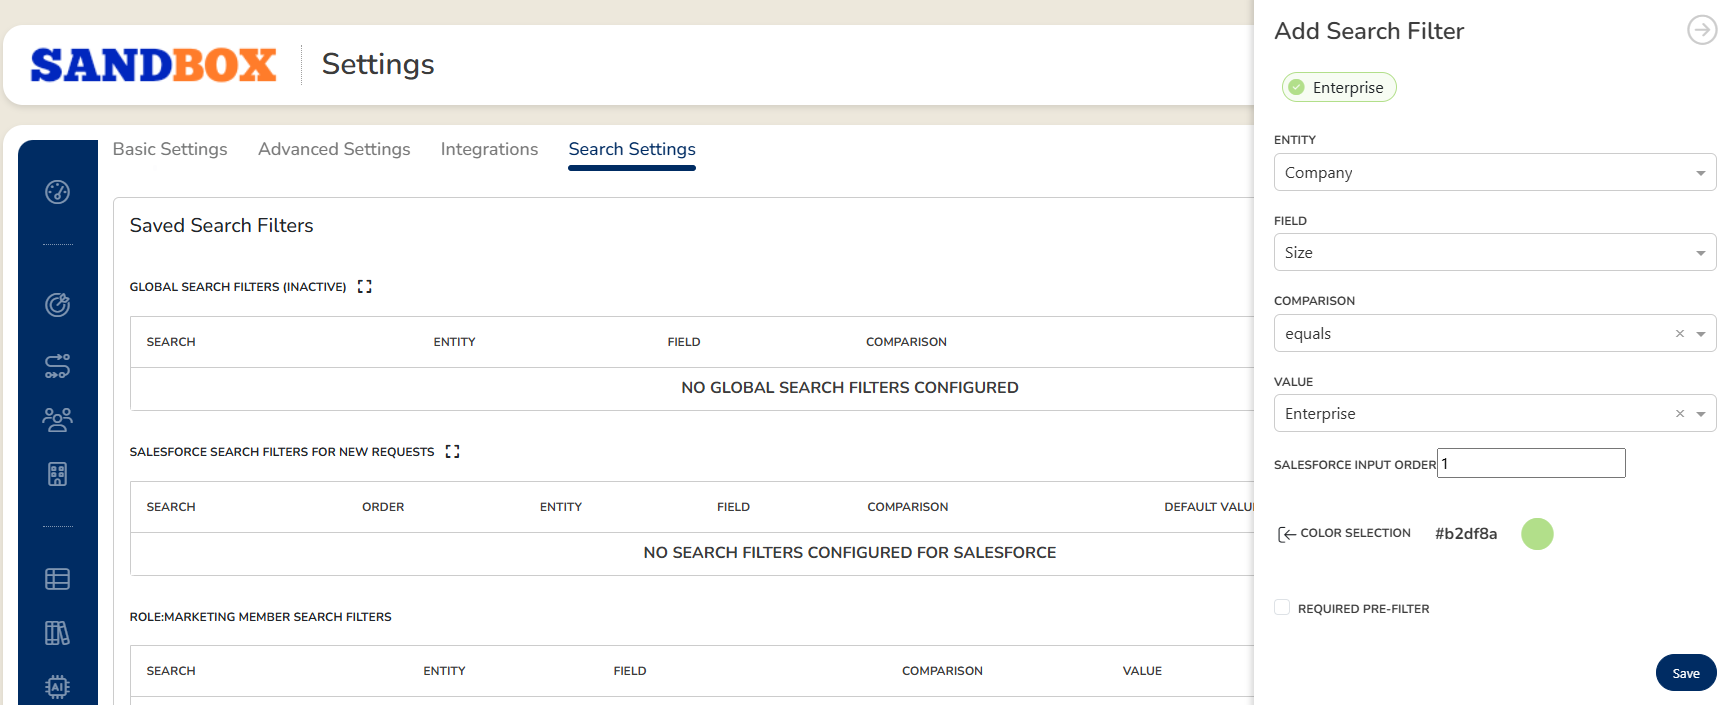Open the library books icon in sidebar
Image resolution: width=1732 pixels, height=705 pixels.
[57, 633]
